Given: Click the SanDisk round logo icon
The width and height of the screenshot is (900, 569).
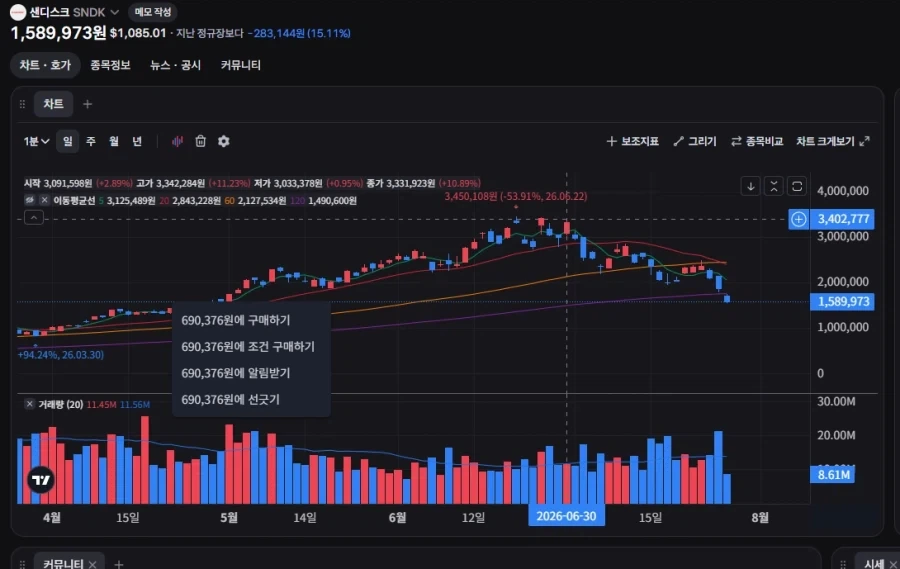Looking at the screenshot, I should (x=18, y=12).
